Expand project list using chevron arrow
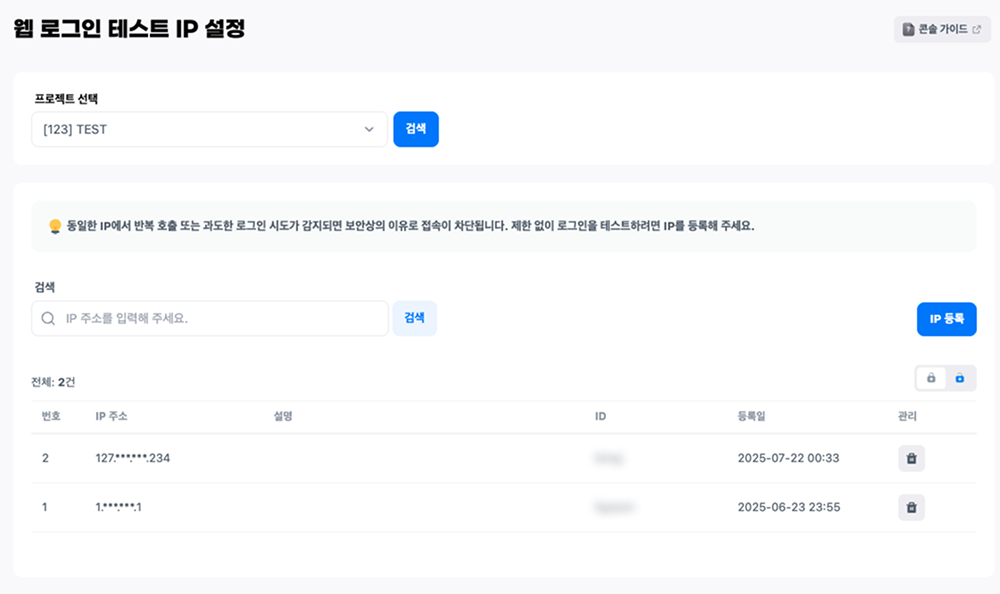 [x=369, y=129]
